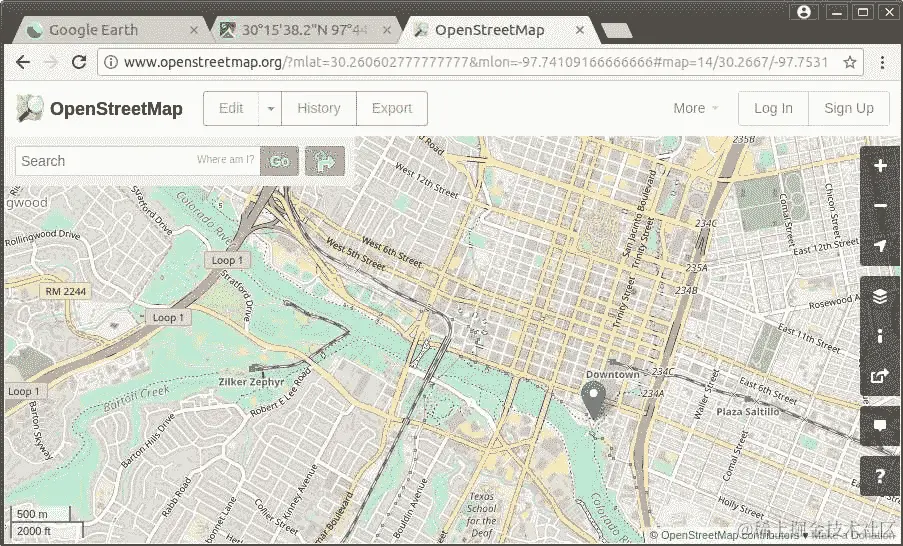
Task: Show my location arrow icon
Action: point(880,246)
